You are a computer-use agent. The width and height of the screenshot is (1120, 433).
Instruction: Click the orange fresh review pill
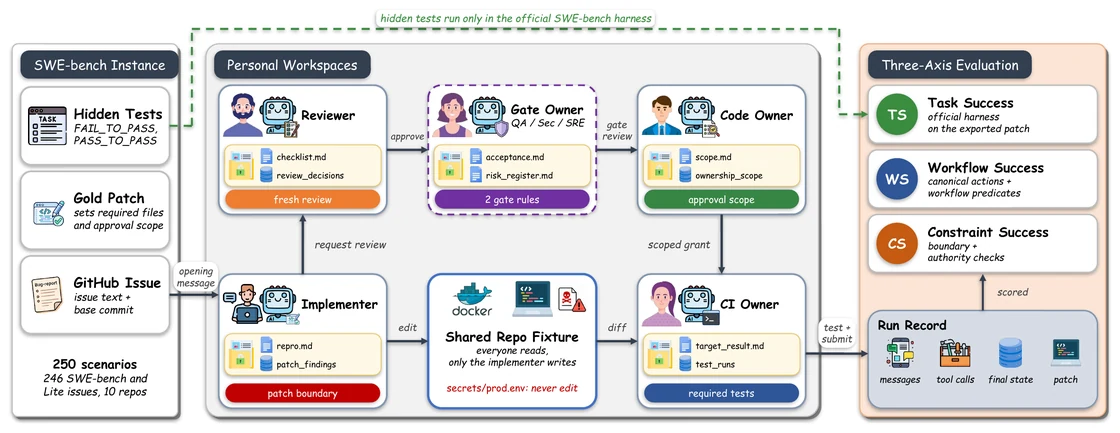point(302,199)
